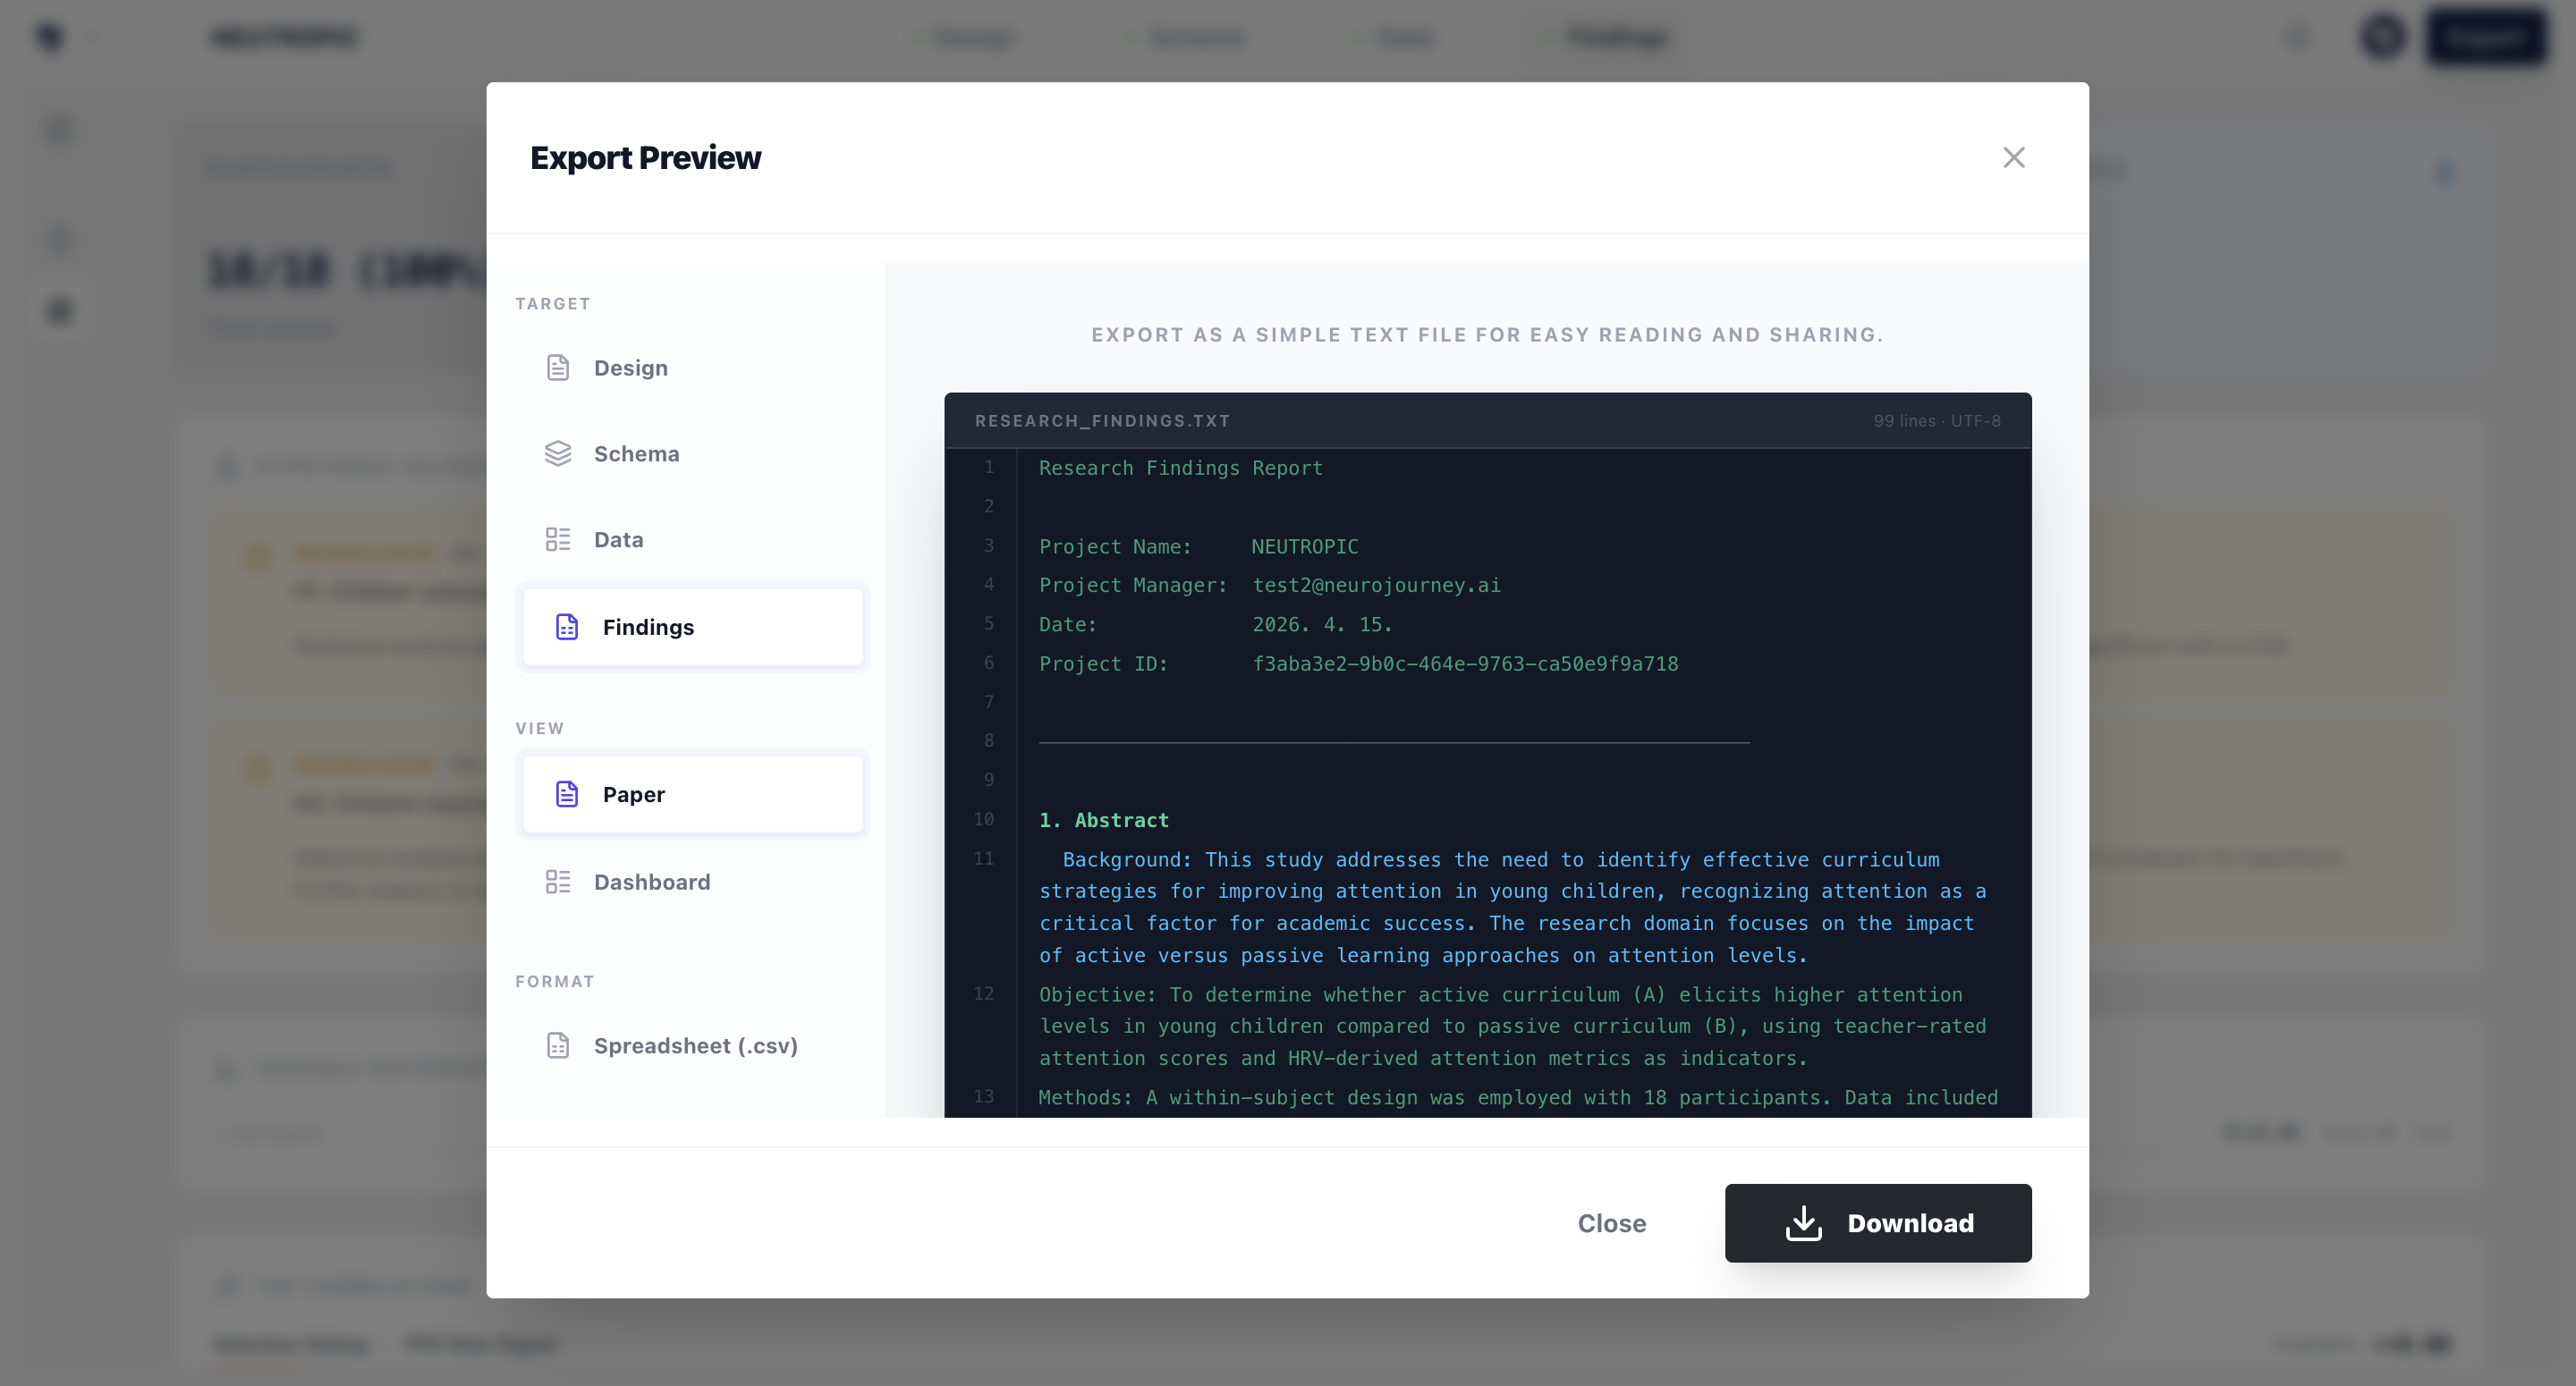2576x1386 pixels.
Task: Select Data as export target
Action: tap(618, 540)
